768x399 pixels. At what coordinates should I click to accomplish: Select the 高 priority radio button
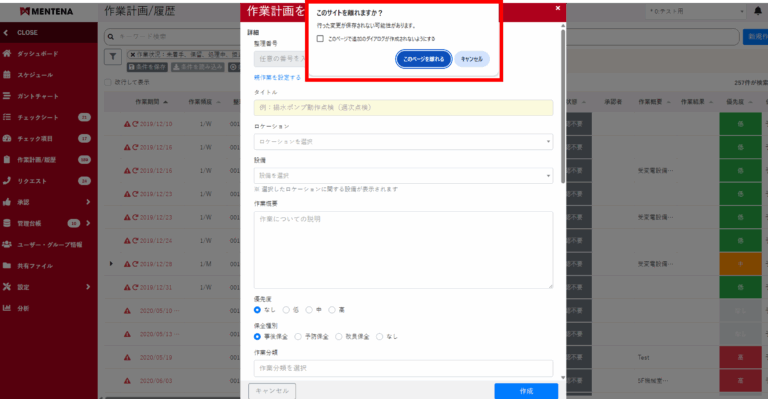pos(332,310)
